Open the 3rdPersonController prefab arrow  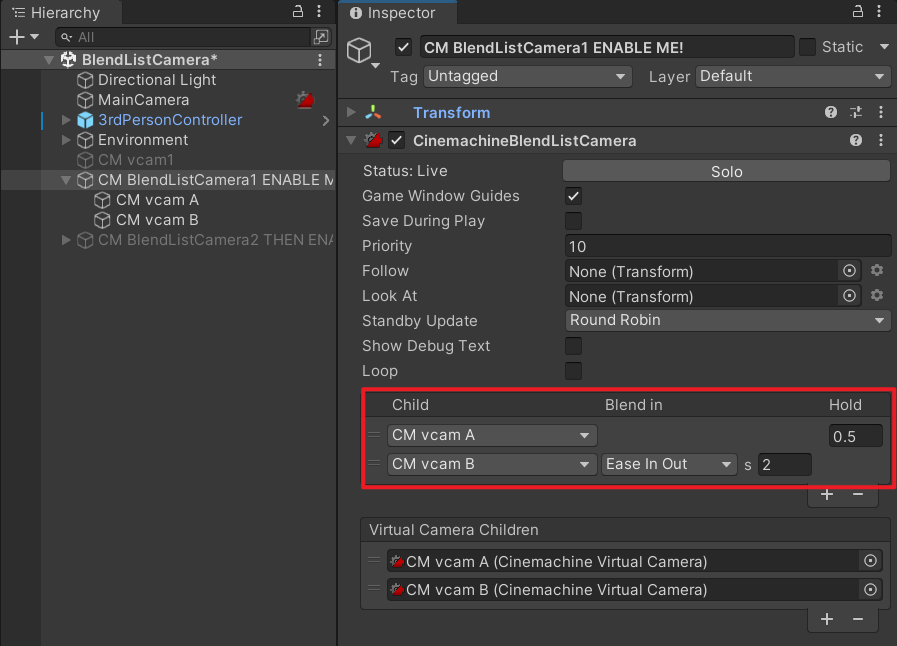click(x=326, y=120)
